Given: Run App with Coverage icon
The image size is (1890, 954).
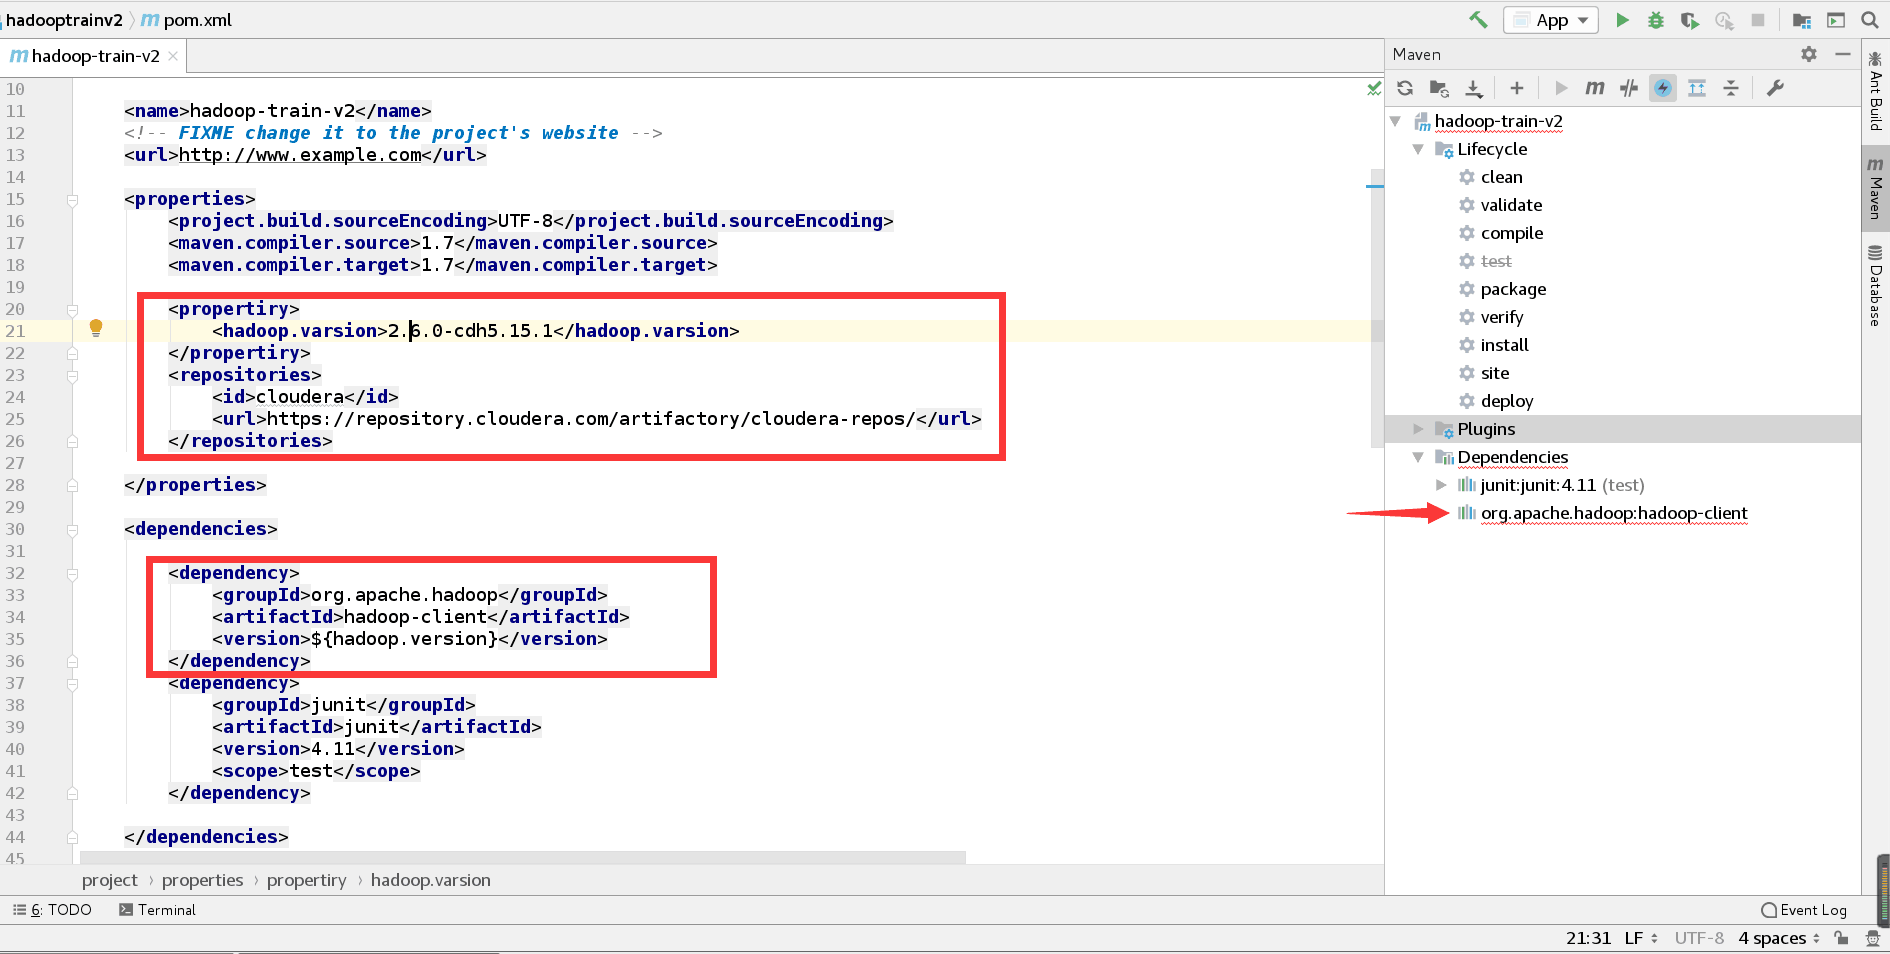Looking at the screenshot, I should click(1690, 20).
